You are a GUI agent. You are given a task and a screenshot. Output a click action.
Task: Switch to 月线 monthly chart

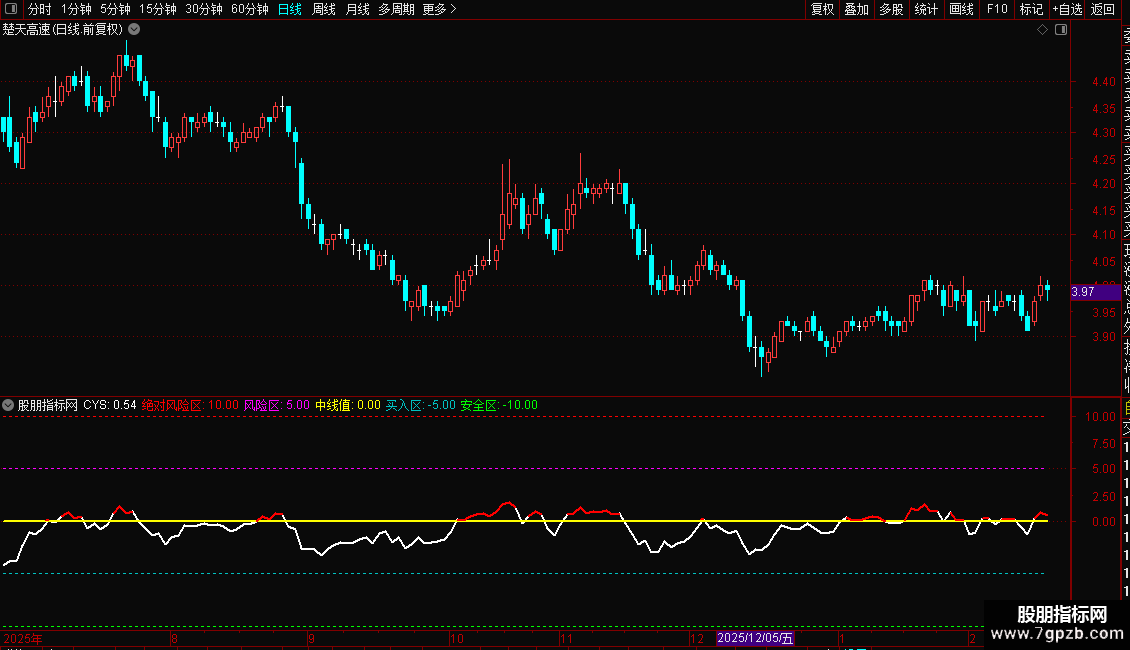pyautogui.click(x=357, y=9)
